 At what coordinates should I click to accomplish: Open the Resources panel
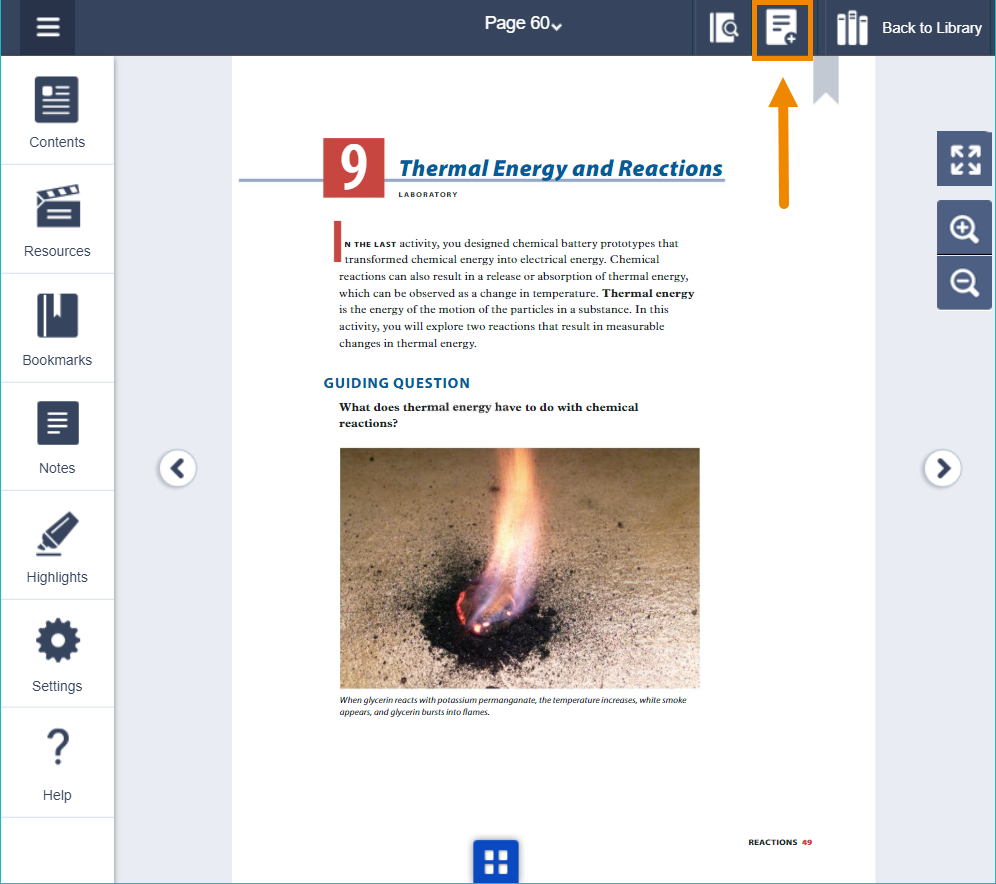[x=57, y=220]
